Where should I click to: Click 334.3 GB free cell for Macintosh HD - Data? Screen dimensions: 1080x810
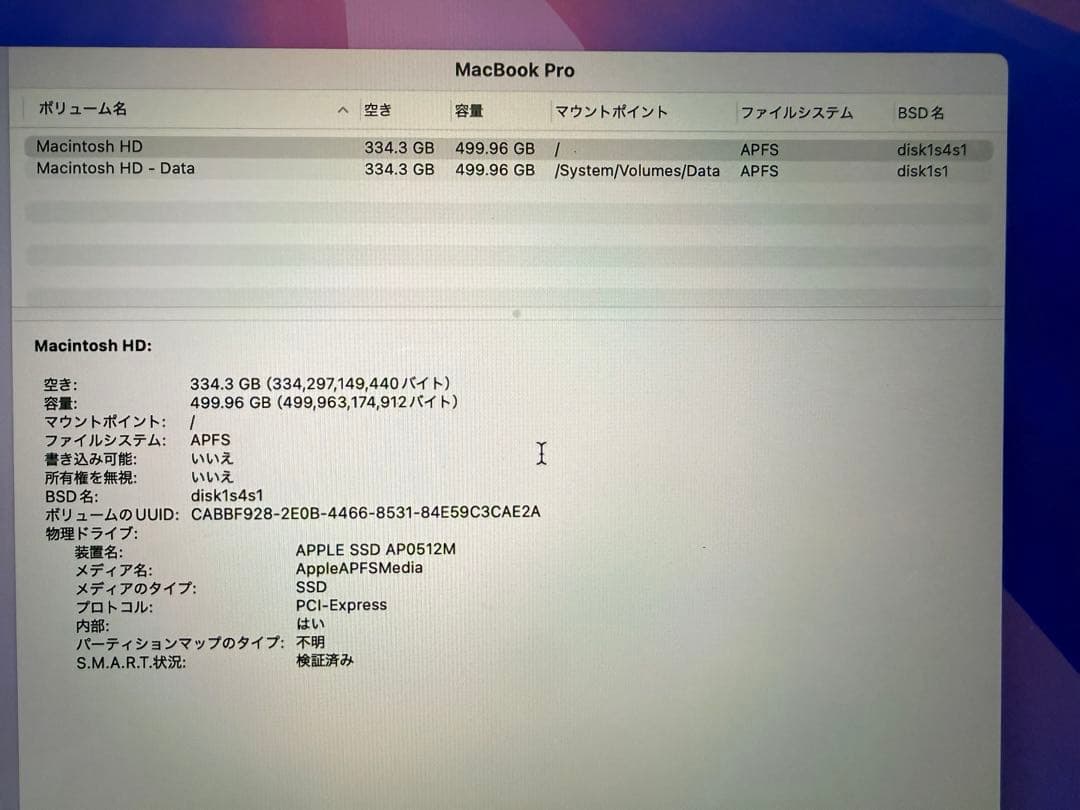point(399,169)
